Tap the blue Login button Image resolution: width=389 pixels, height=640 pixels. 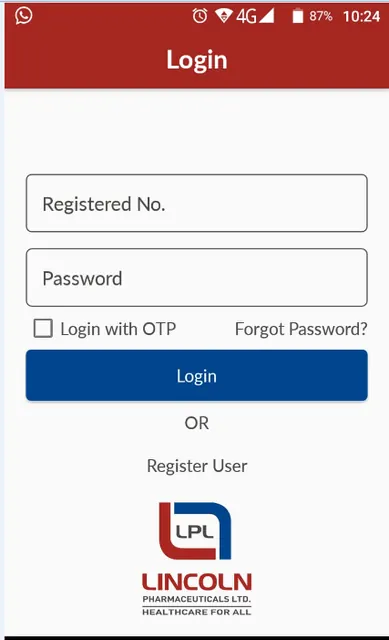point(197,376)
